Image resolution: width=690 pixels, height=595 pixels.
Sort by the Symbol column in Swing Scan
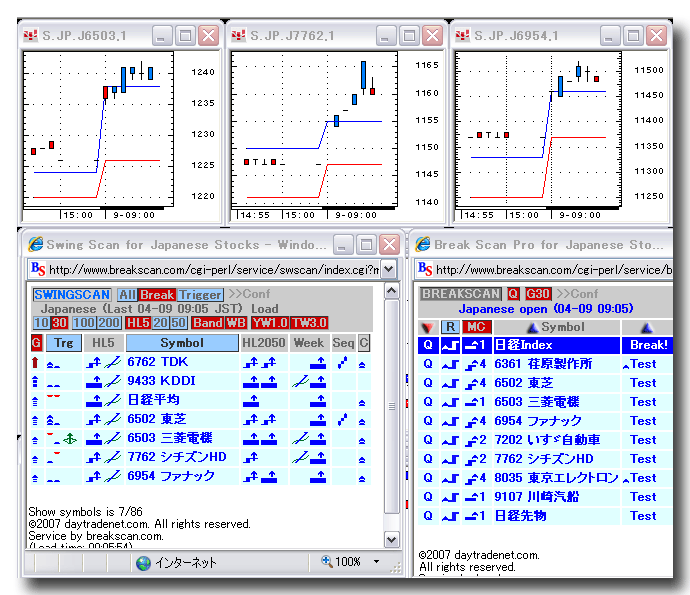(182, 343)
